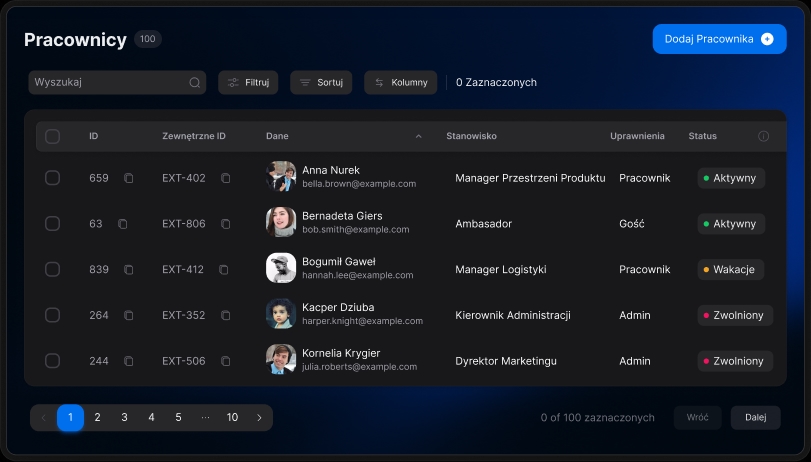The image size is (811, 462).
Task: Copy external ID EXT-506 via icon
Action: 226,361
